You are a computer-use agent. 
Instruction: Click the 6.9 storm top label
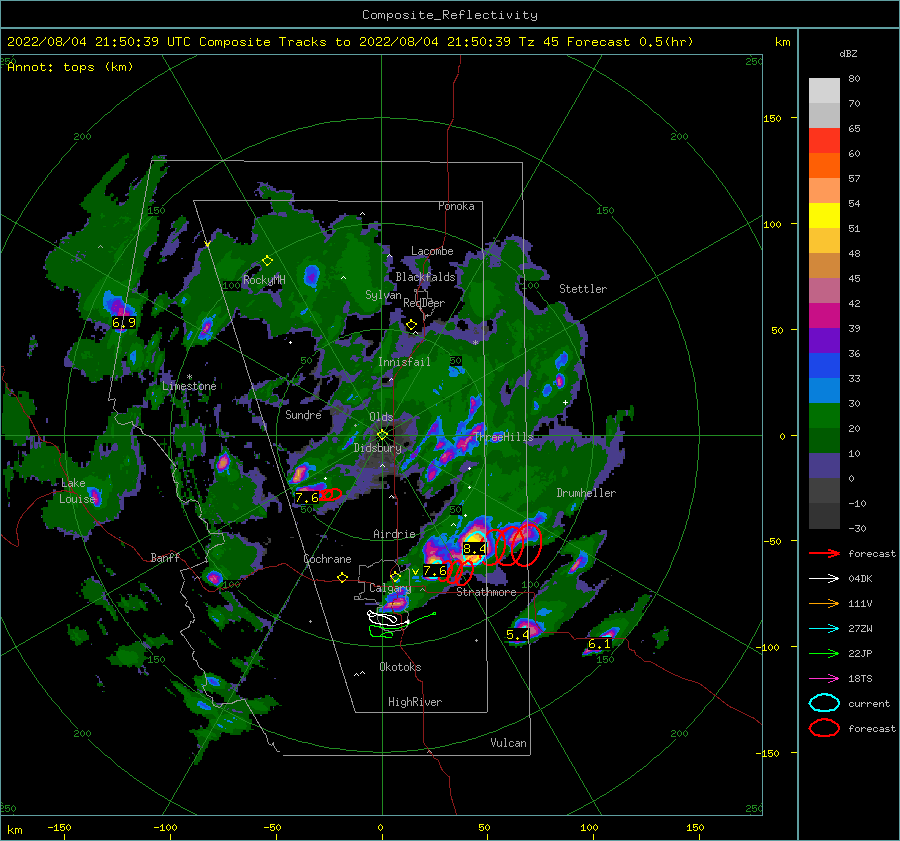tap(124, 323)
